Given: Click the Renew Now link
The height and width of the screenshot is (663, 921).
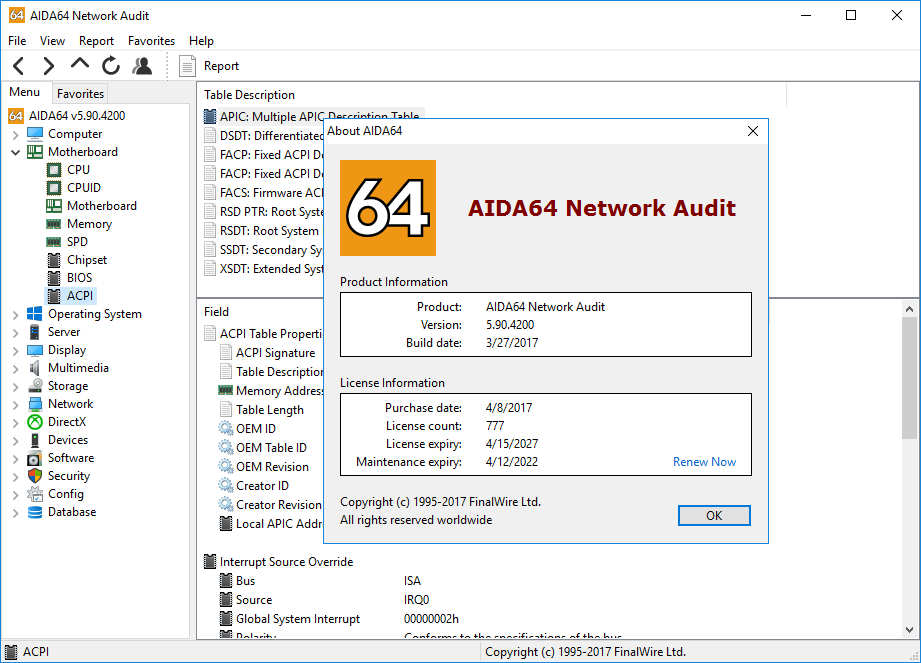Looking at the screenshot, I should (x=704, y=462).
